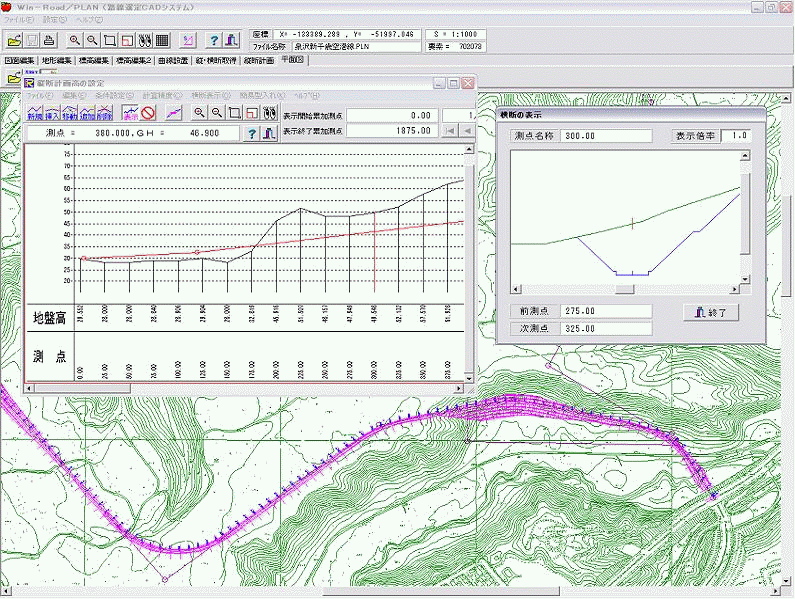795x599 pixels.
Task: Switch to the 地形編集 tab
Action: 58,61
